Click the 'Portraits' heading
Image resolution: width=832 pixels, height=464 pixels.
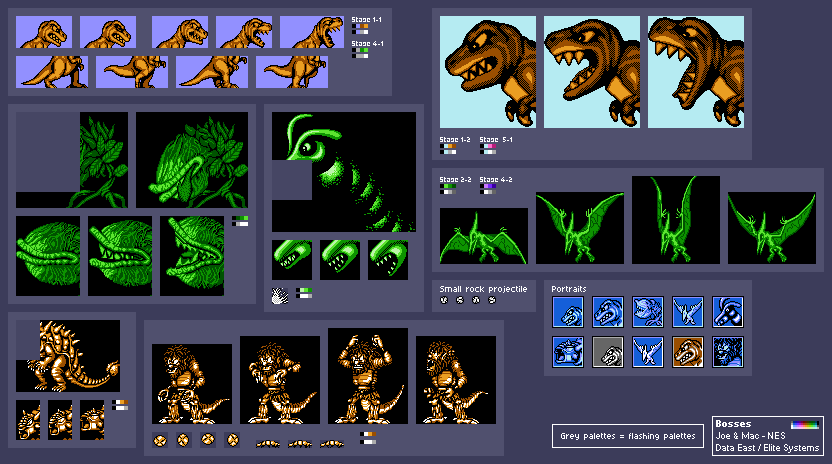(x=569, y=289)
